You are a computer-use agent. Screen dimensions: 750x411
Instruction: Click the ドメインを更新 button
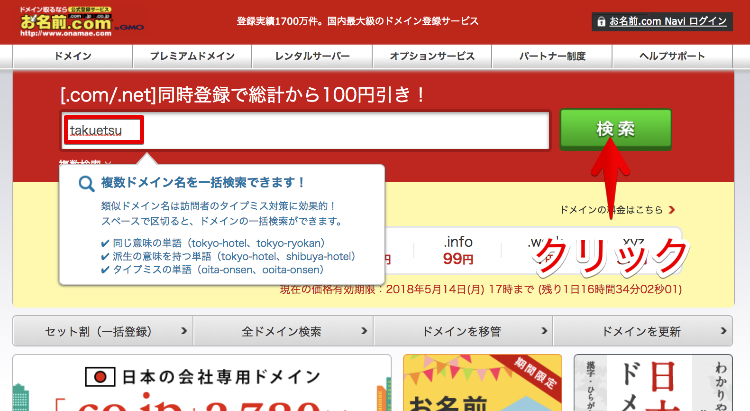point(643,331)
